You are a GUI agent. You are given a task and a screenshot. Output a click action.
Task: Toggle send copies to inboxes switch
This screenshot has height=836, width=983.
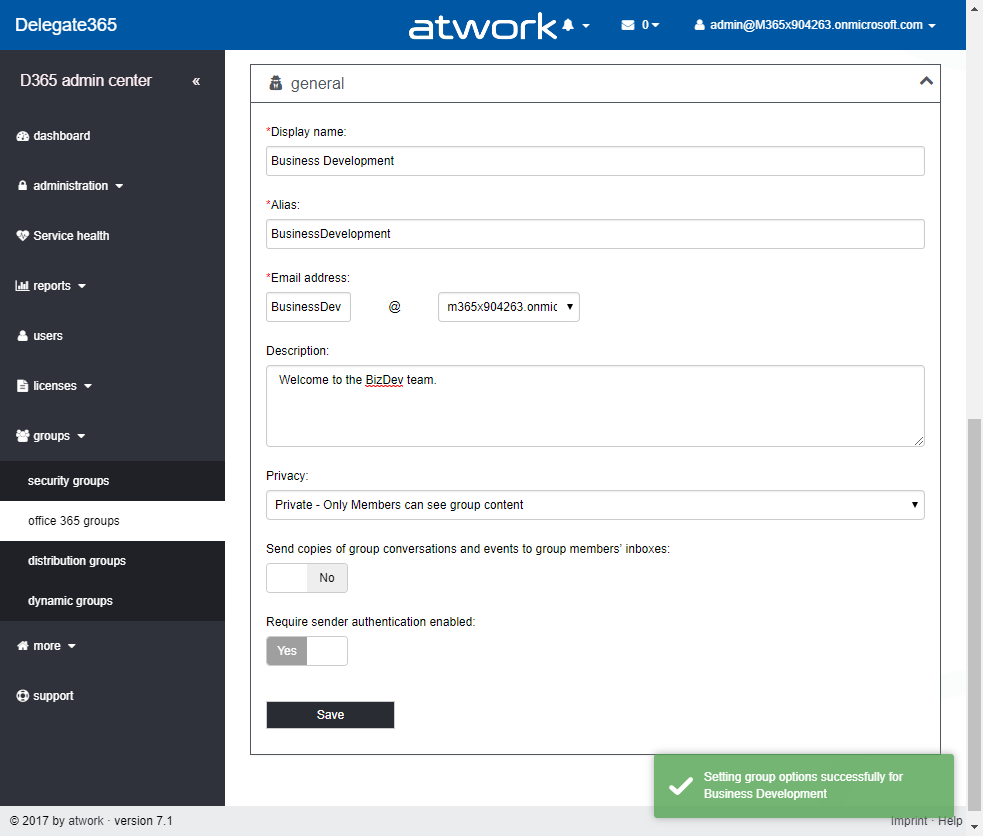tap(307, 578)
